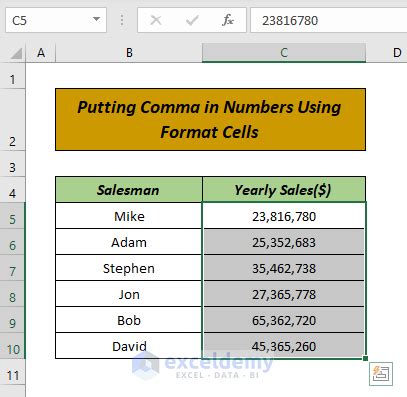Select the column C header

click(284, 53)
